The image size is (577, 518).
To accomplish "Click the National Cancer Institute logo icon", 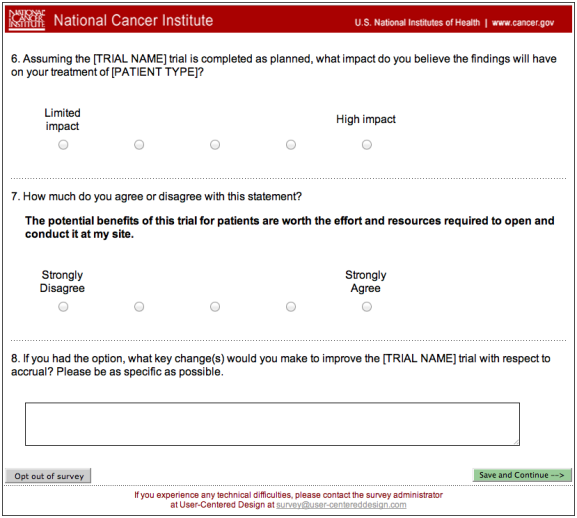I will pyautogui.click(x=27, y=20).
